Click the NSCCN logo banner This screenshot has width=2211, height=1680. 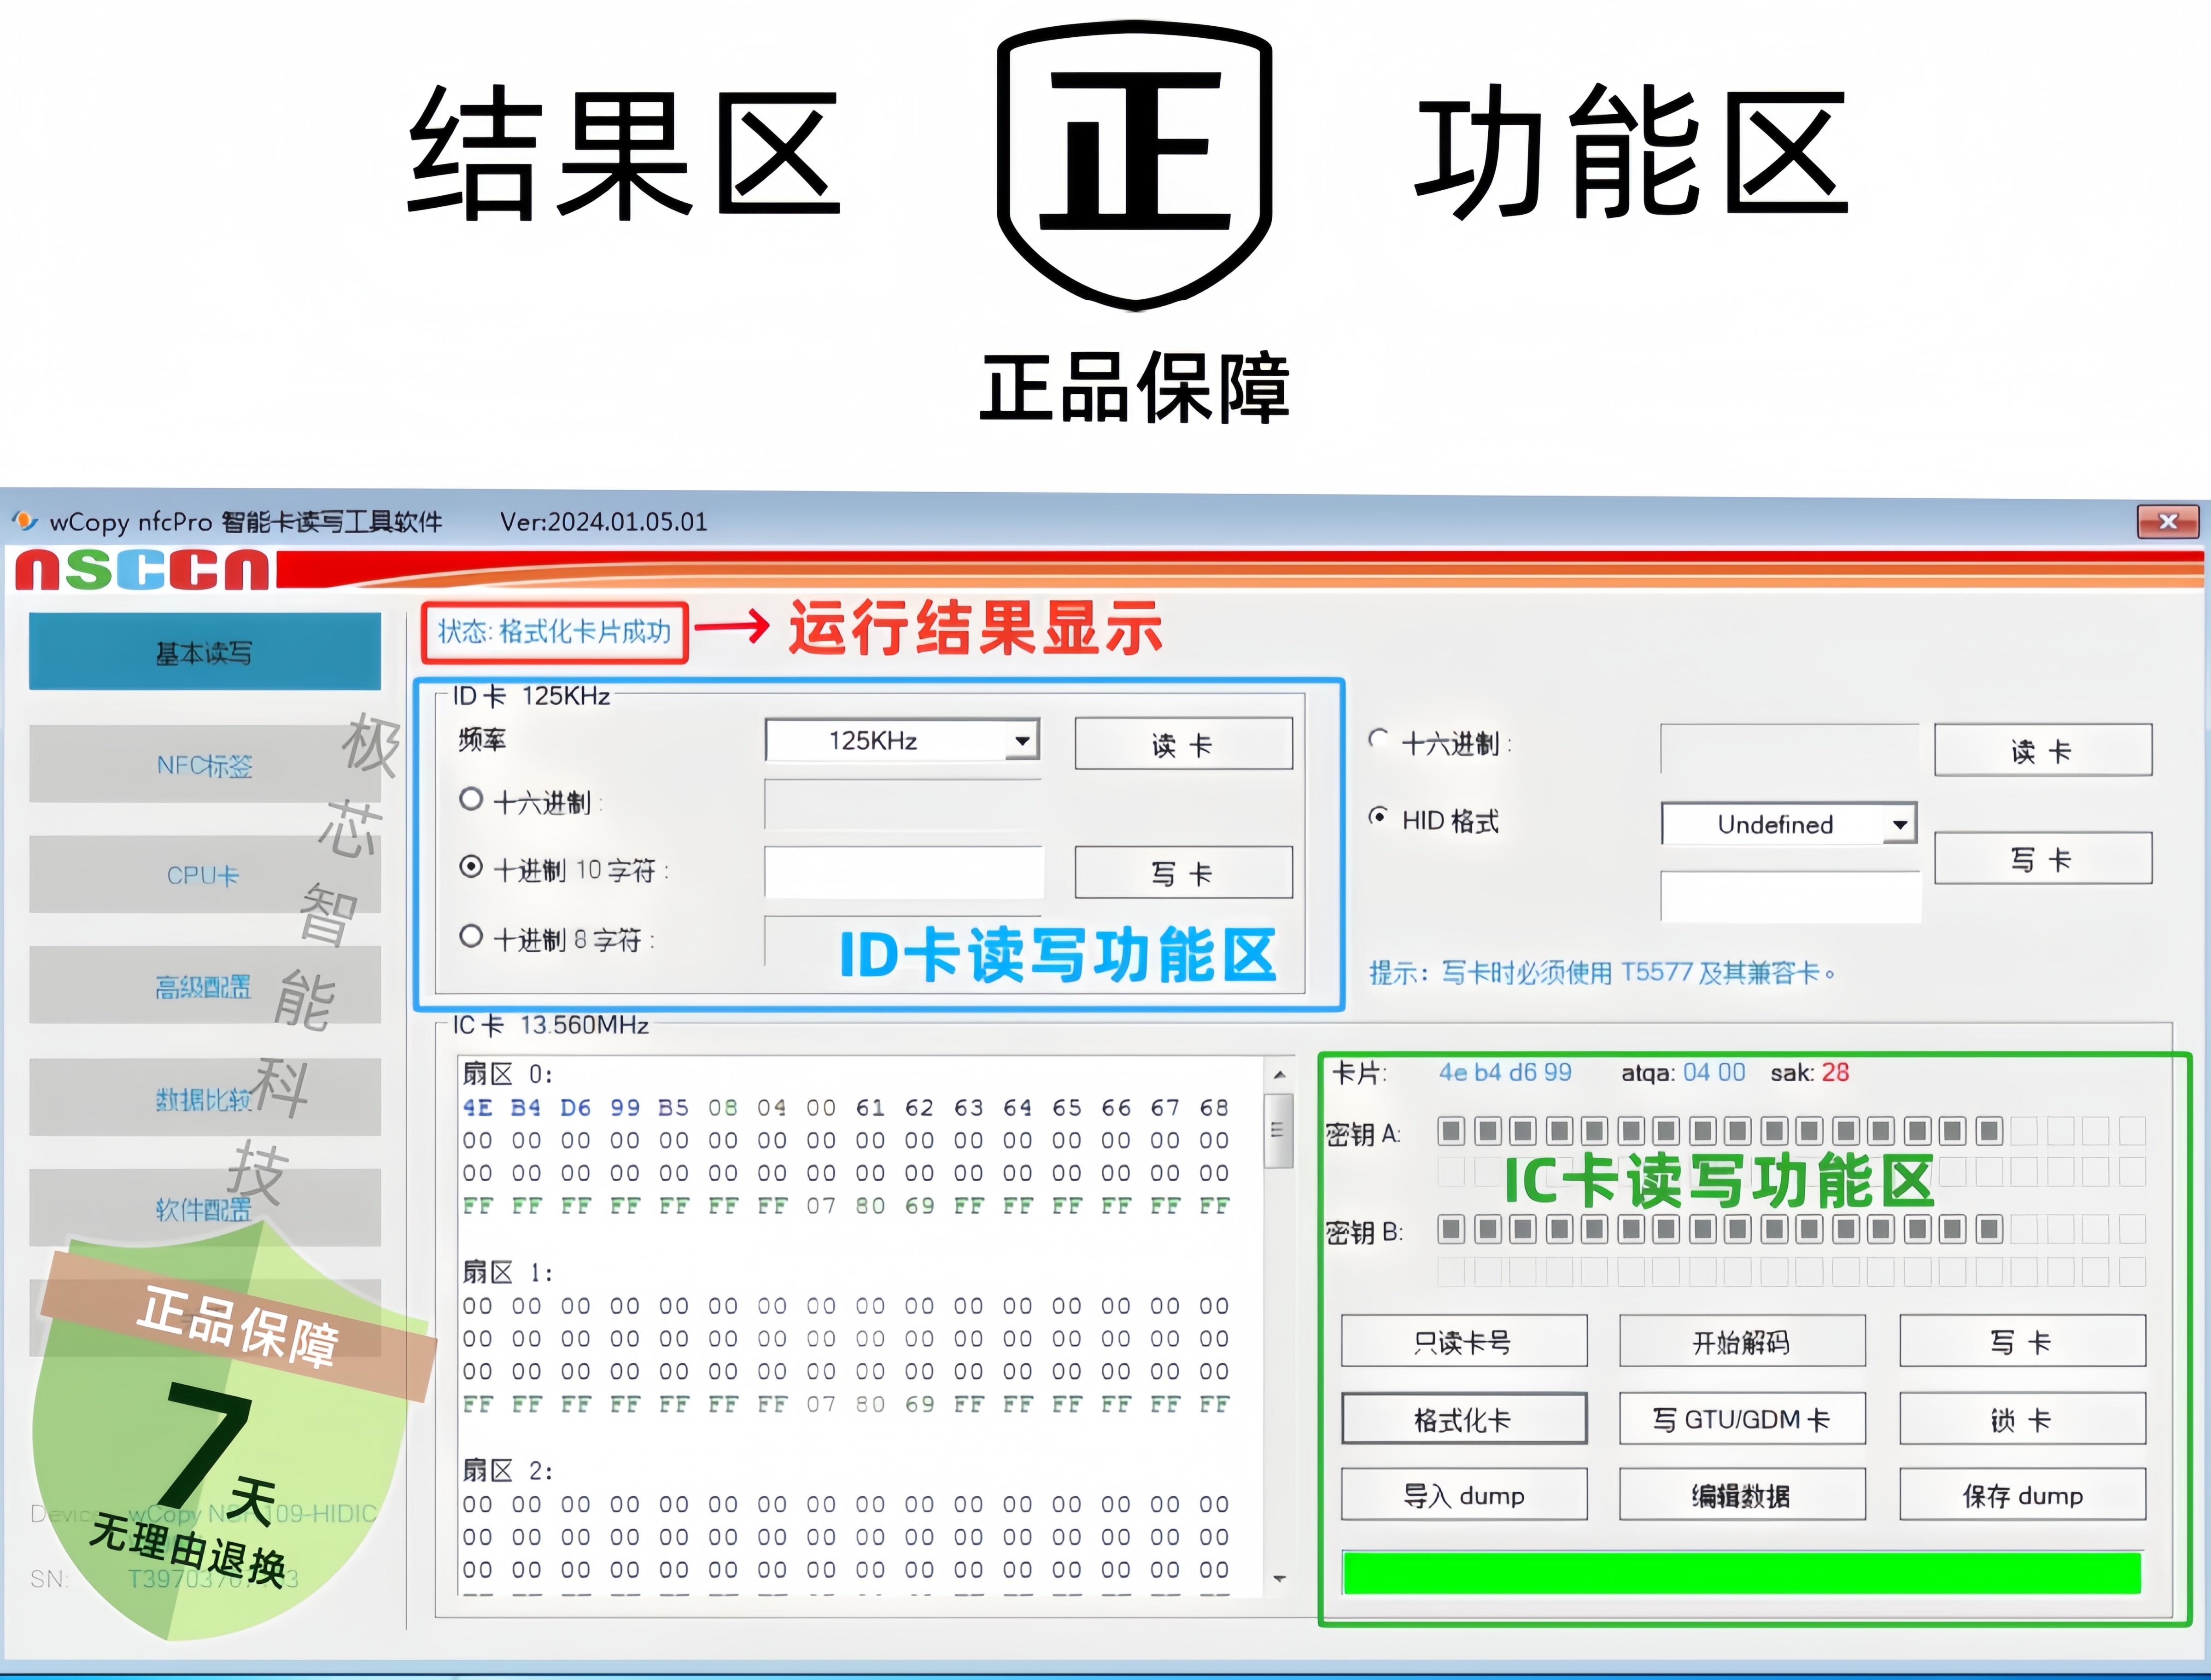[x=142, y=570]
